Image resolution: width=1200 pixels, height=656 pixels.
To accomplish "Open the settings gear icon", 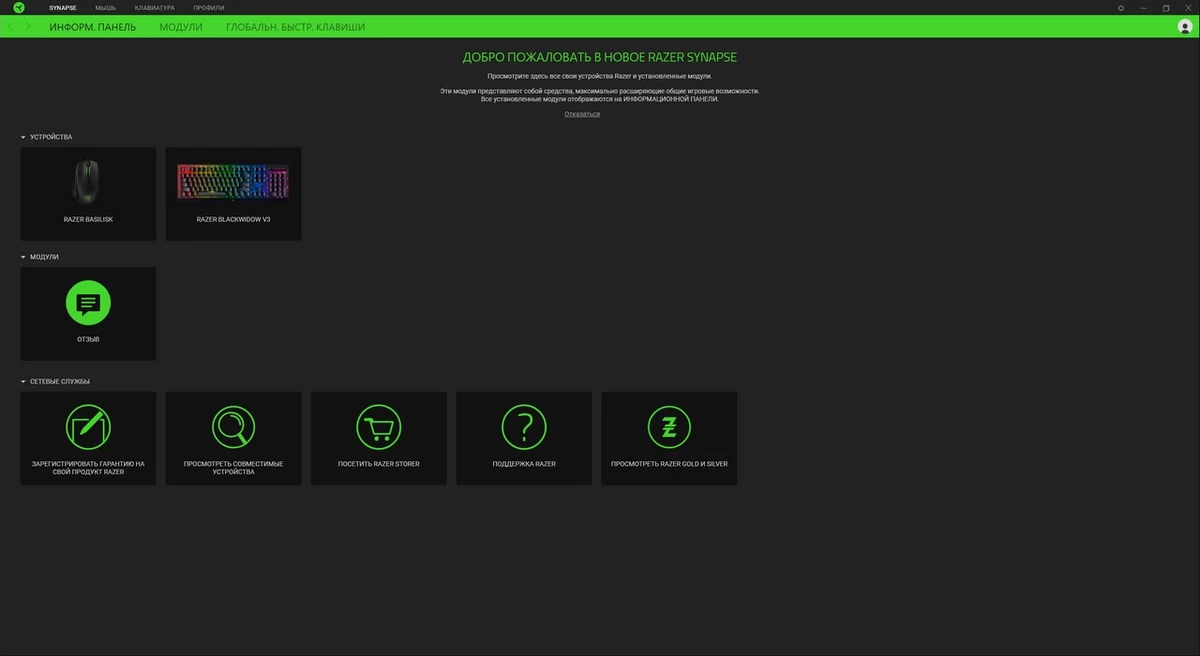I will coord(1121,8).
